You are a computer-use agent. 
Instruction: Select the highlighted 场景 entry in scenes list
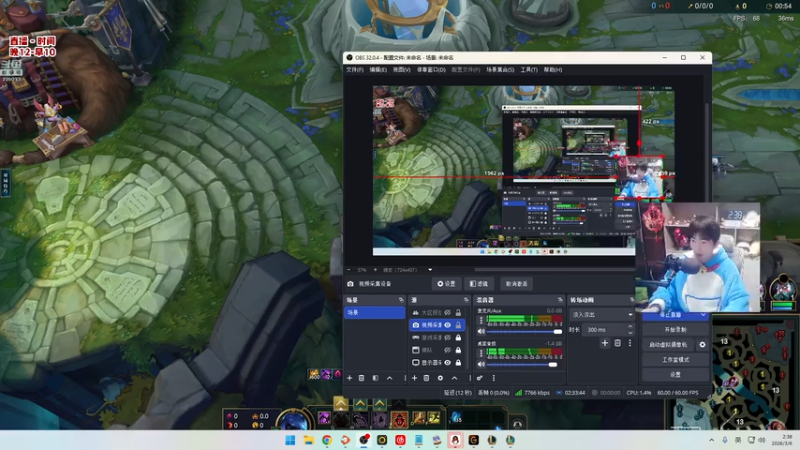[374, 312]
